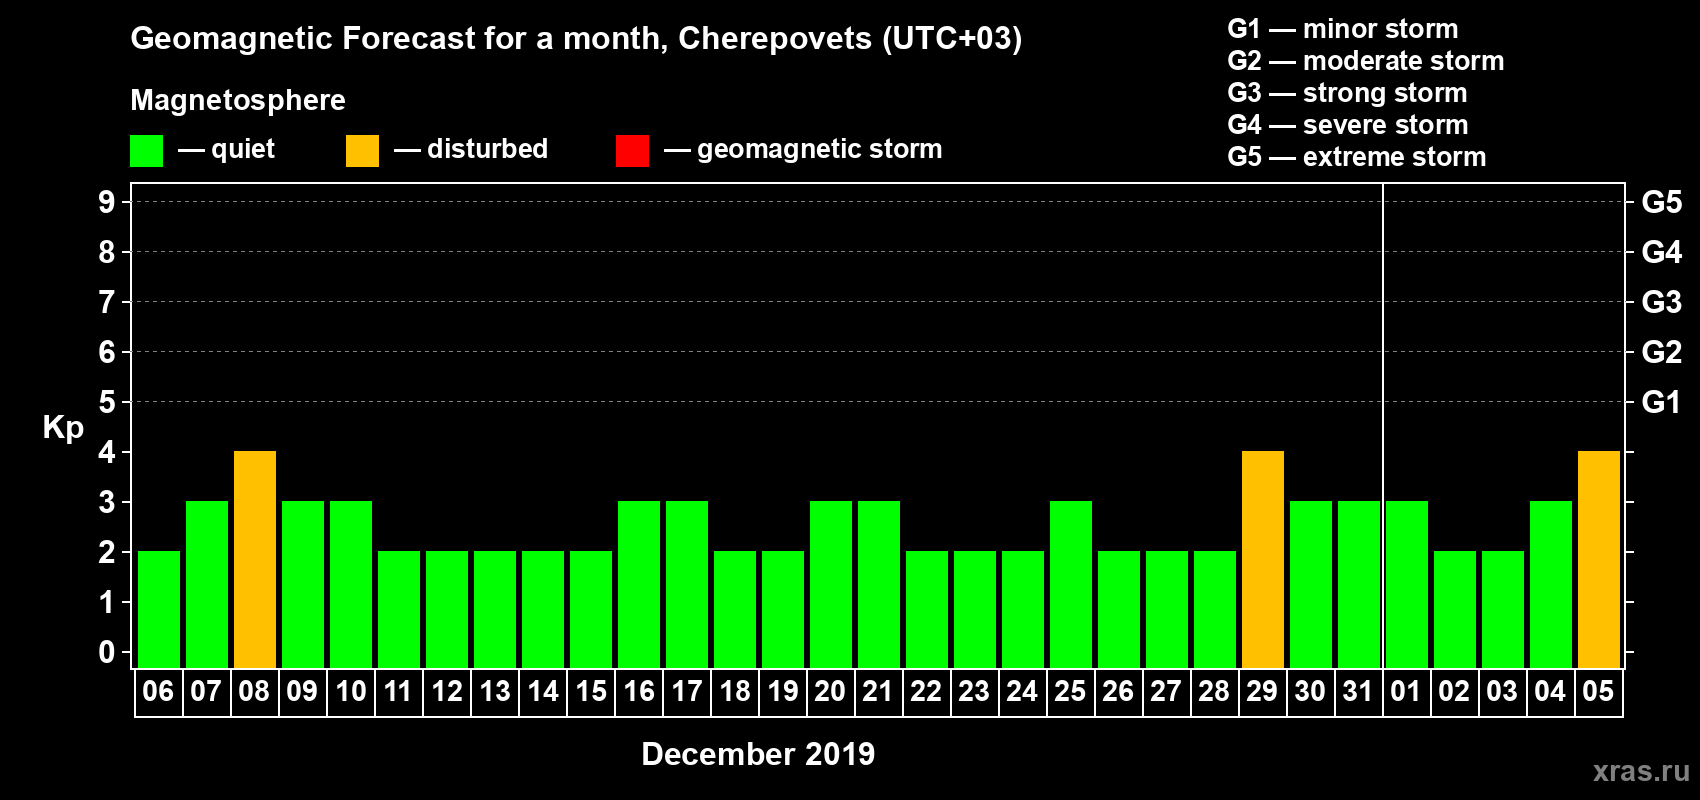
Task: Click 'G1 — minor storm' legend text
Action: [x=1343, y=29]
